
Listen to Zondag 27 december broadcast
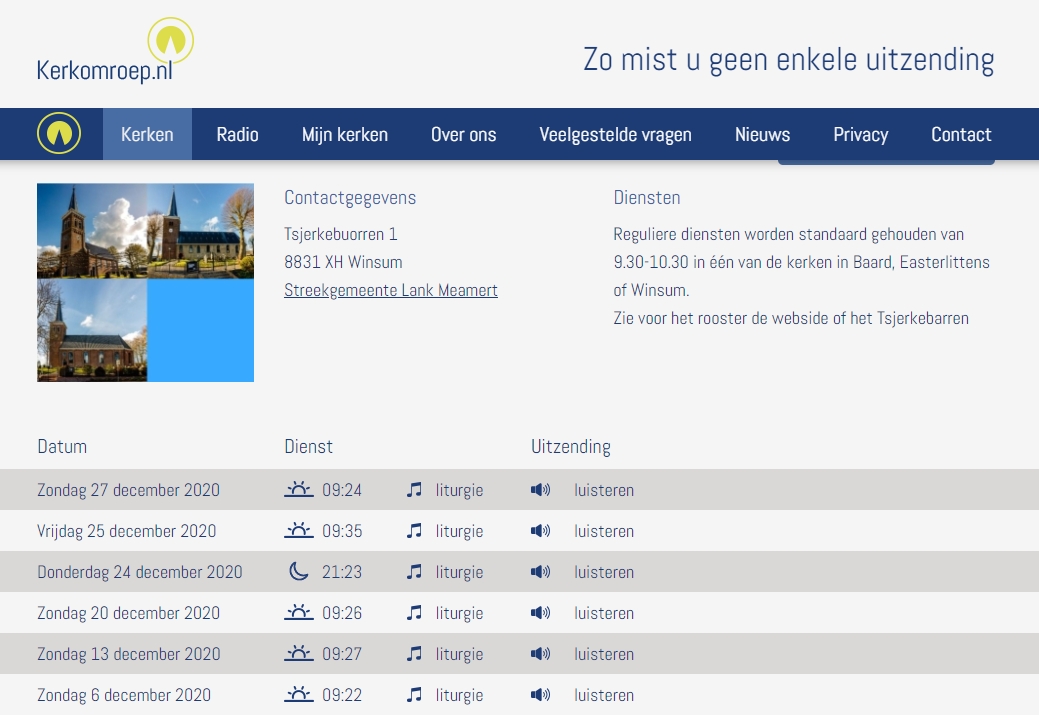point(604,490)
